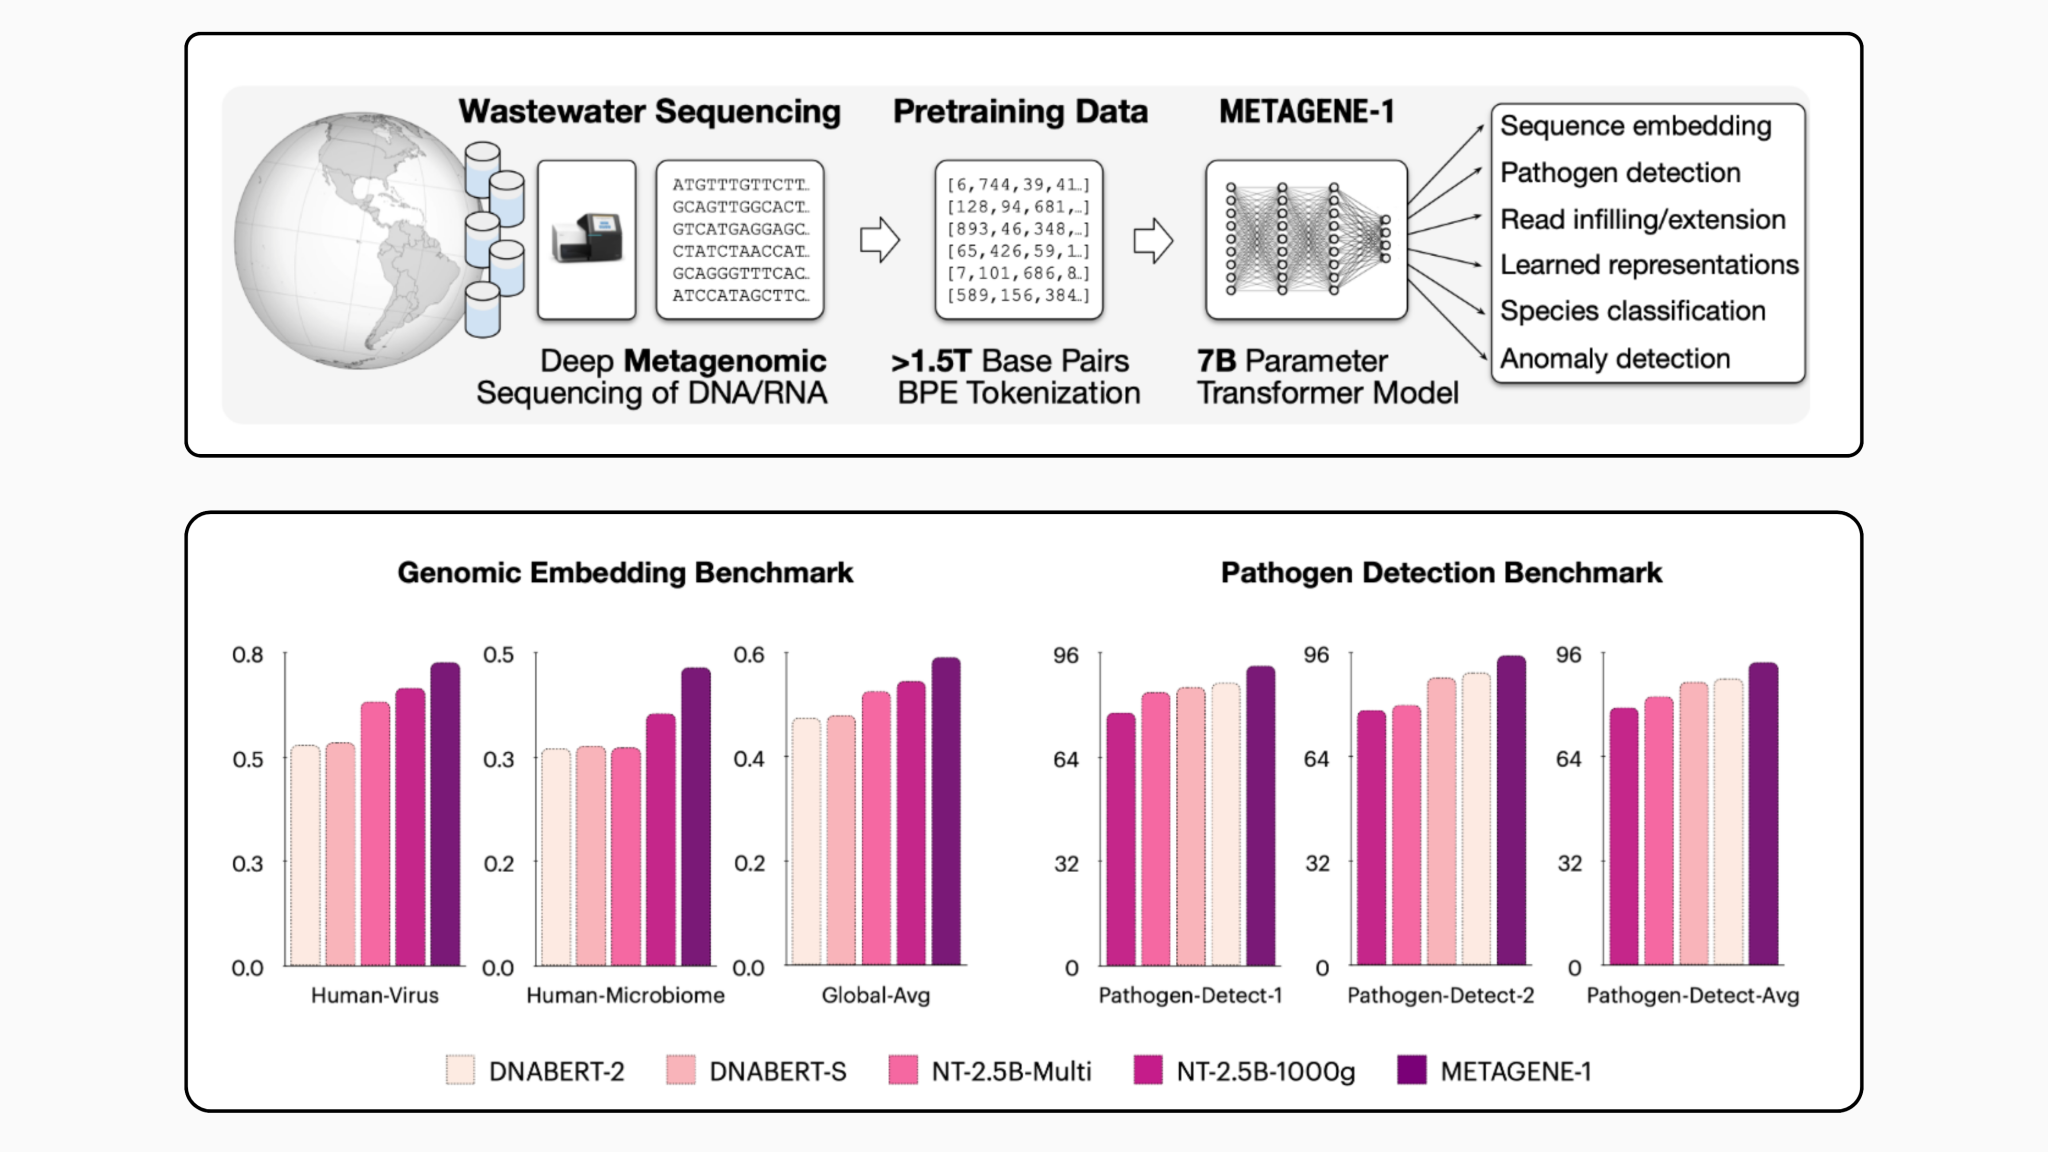Expand Genomic Embedding Benchmark details

(x=625, y=570)
